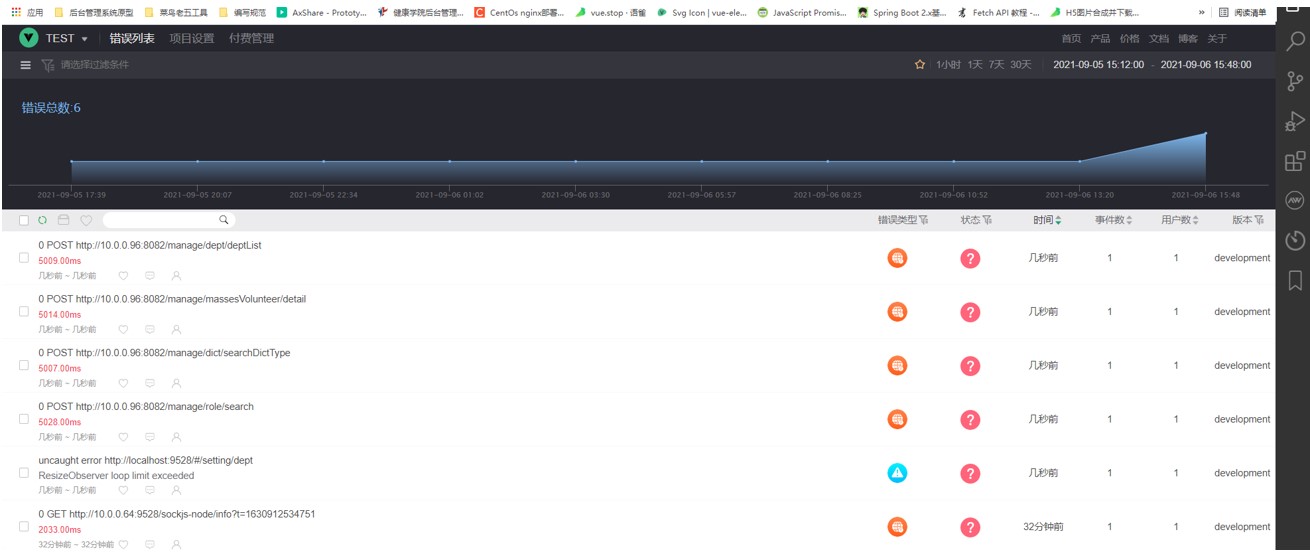Open the 产品 link
This screenshot has width=1310, height=554.
tap(1100, 39)
